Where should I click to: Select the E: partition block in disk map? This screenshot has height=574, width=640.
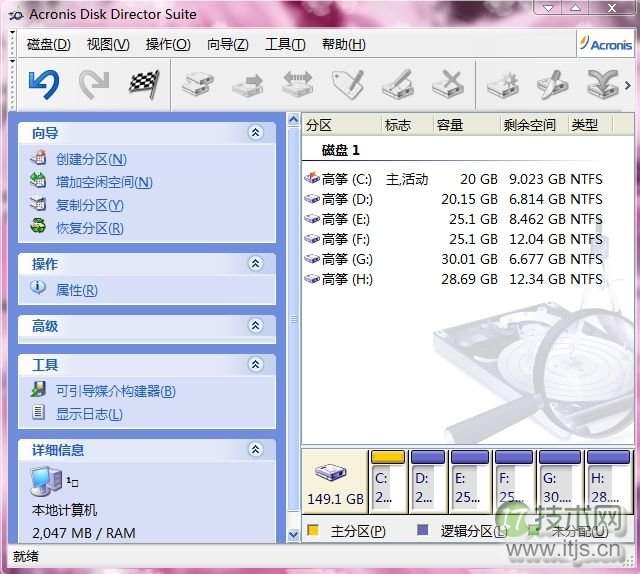[470, 481]
